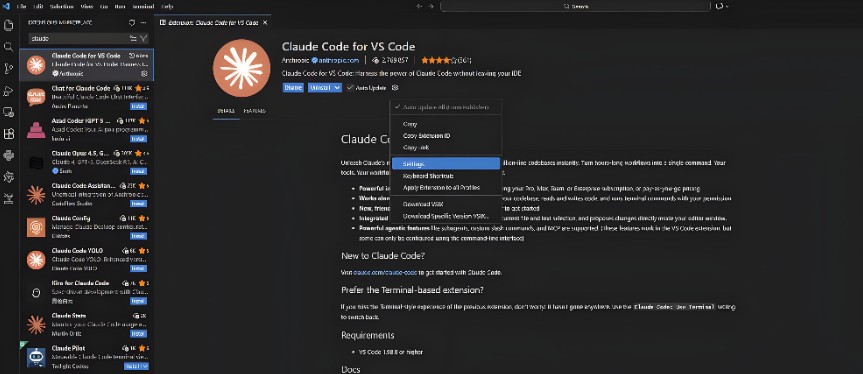Install Chat for Claude Code extension
Viewport: 863px width, 374px height.
pos(138,106)
